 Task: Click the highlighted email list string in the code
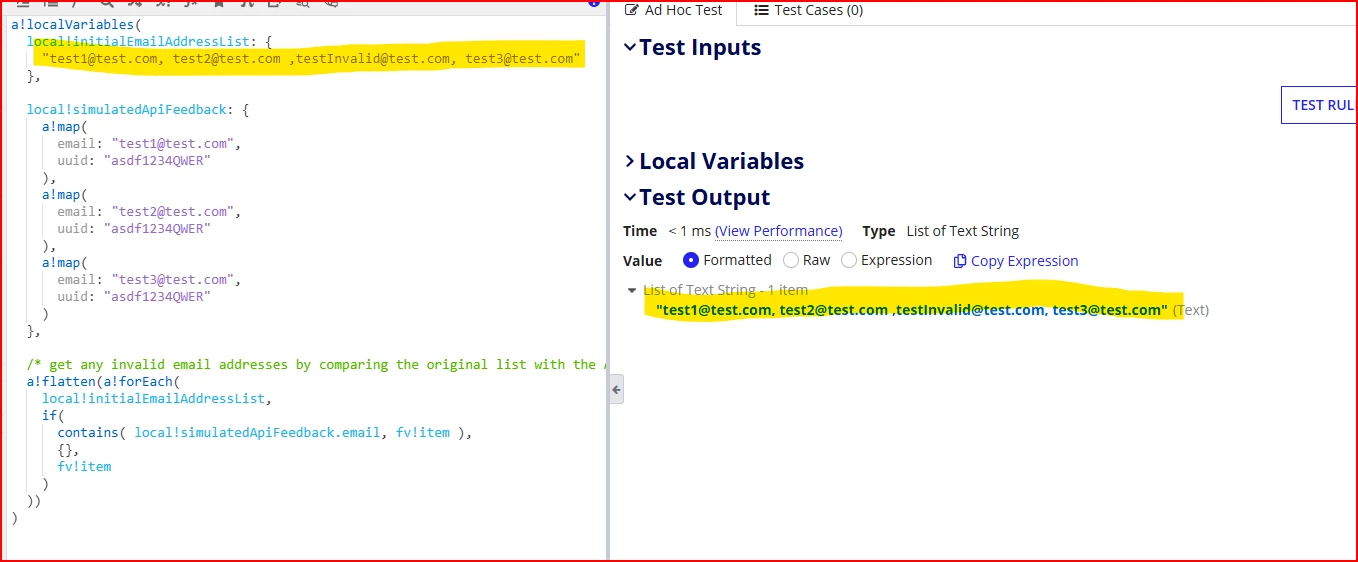[311, 59]
